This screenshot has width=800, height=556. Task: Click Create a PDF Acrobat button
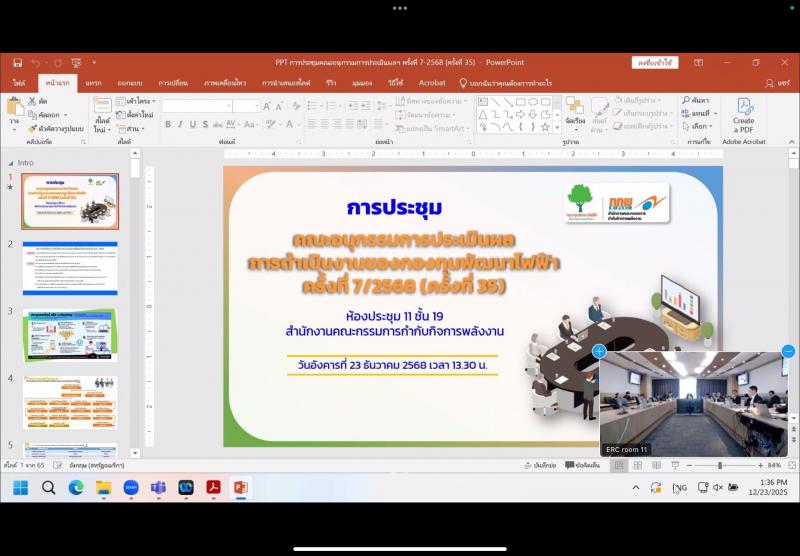[744, 115]
